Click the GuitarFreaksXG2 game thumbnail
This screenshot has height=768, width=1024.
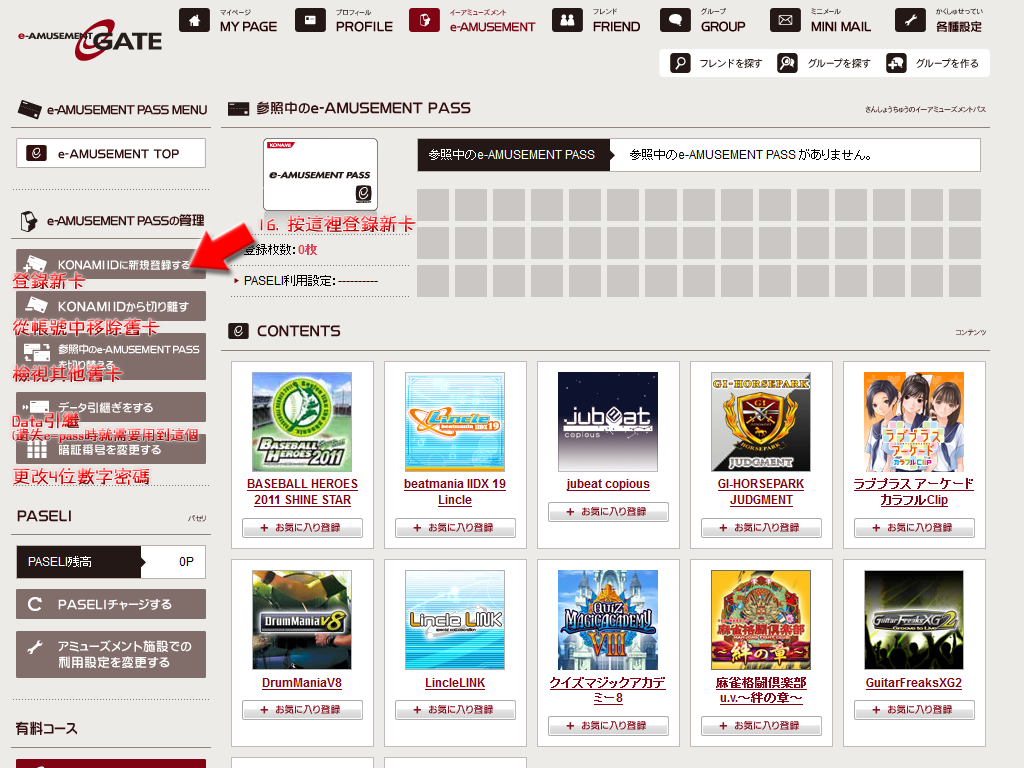click(x=913, y=620)
